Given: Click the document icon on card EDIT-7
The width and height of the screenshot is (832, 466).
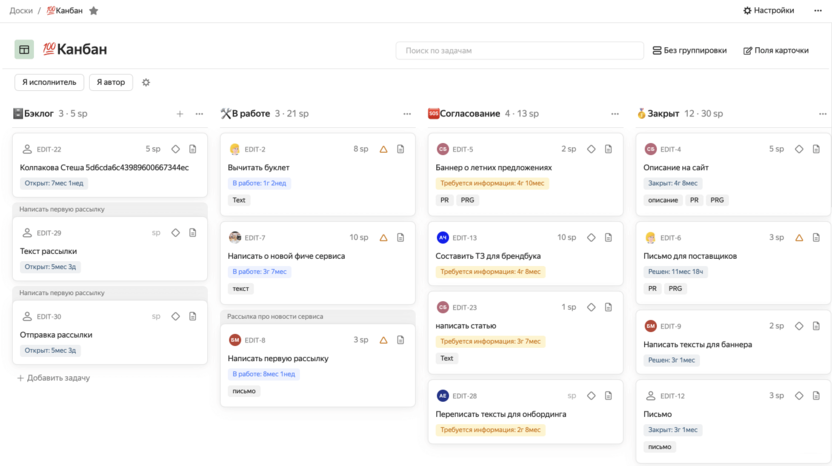Looking at the screenshot, I should (x=400, y=237).
